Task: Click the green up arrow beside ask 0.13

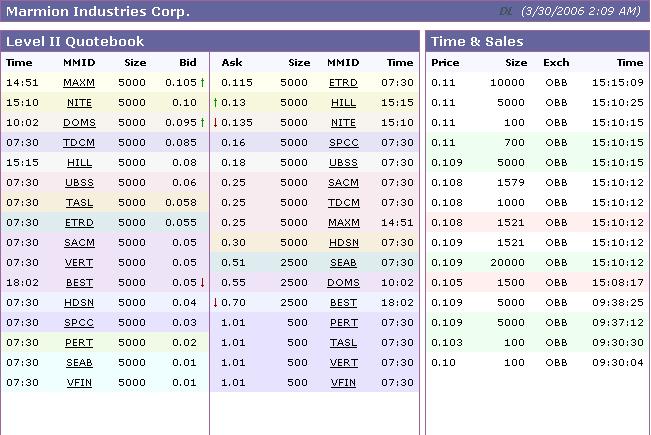Action: click(215, 102)
